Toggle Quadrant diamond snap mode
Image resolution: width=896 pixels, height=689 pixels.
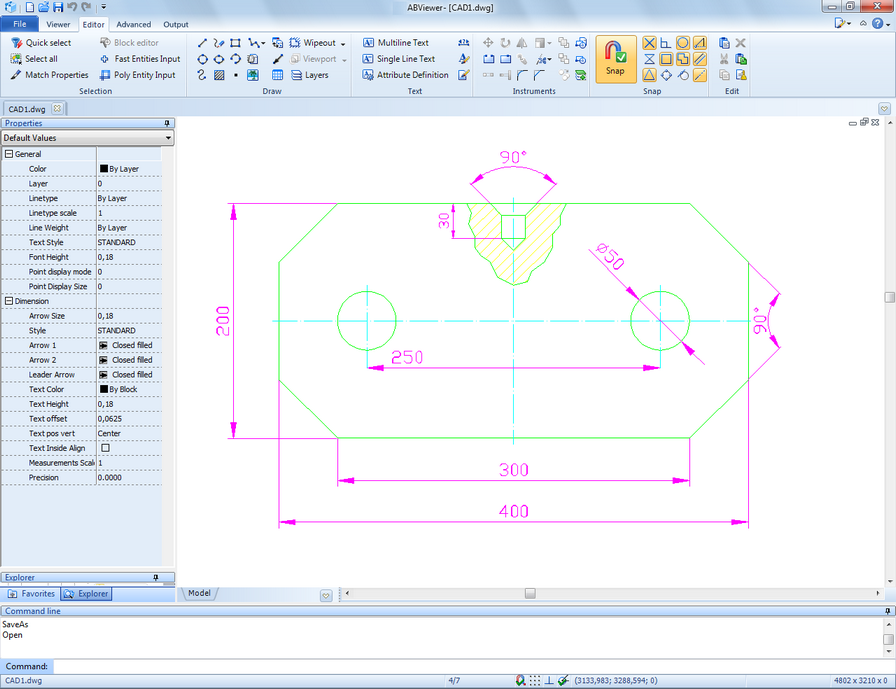pos(666,75)
